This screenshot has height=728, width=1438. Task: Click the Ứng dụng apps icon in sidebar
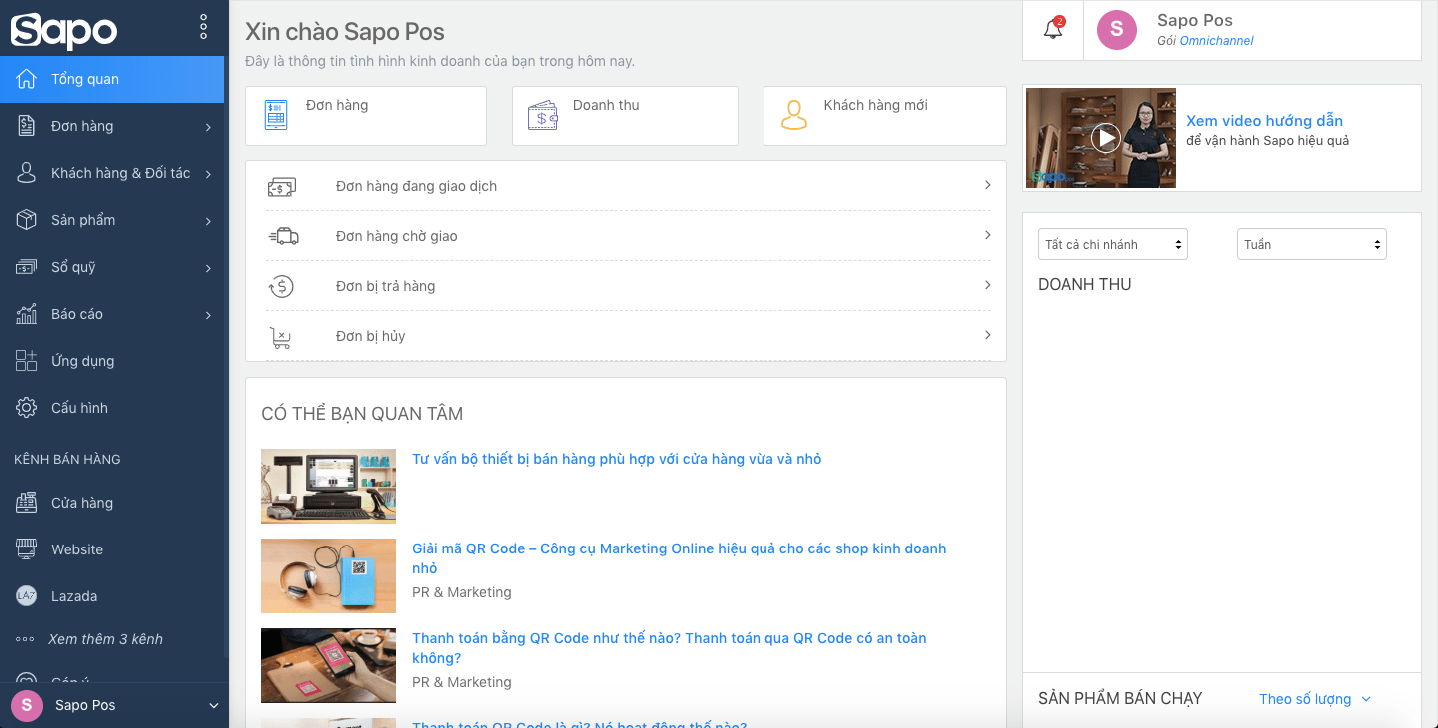[x=27, y=361]
